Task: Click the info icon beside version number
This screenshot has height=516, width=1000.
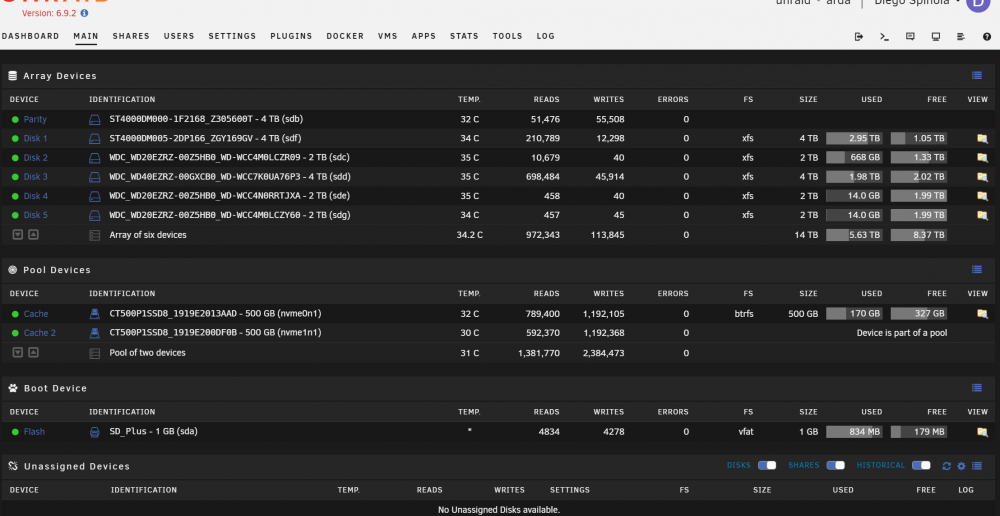Action: tap(84, 13)
